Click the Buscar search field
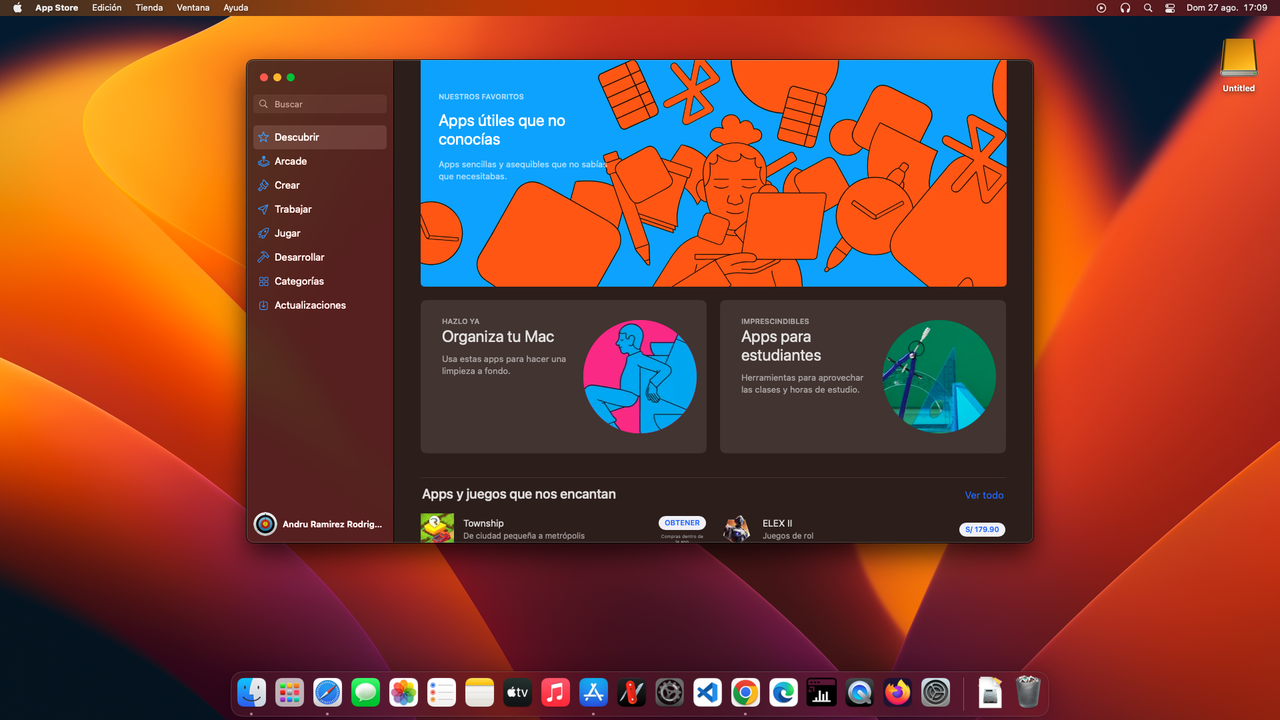Viewport: 1280px width, 720px height. point(319,104)
